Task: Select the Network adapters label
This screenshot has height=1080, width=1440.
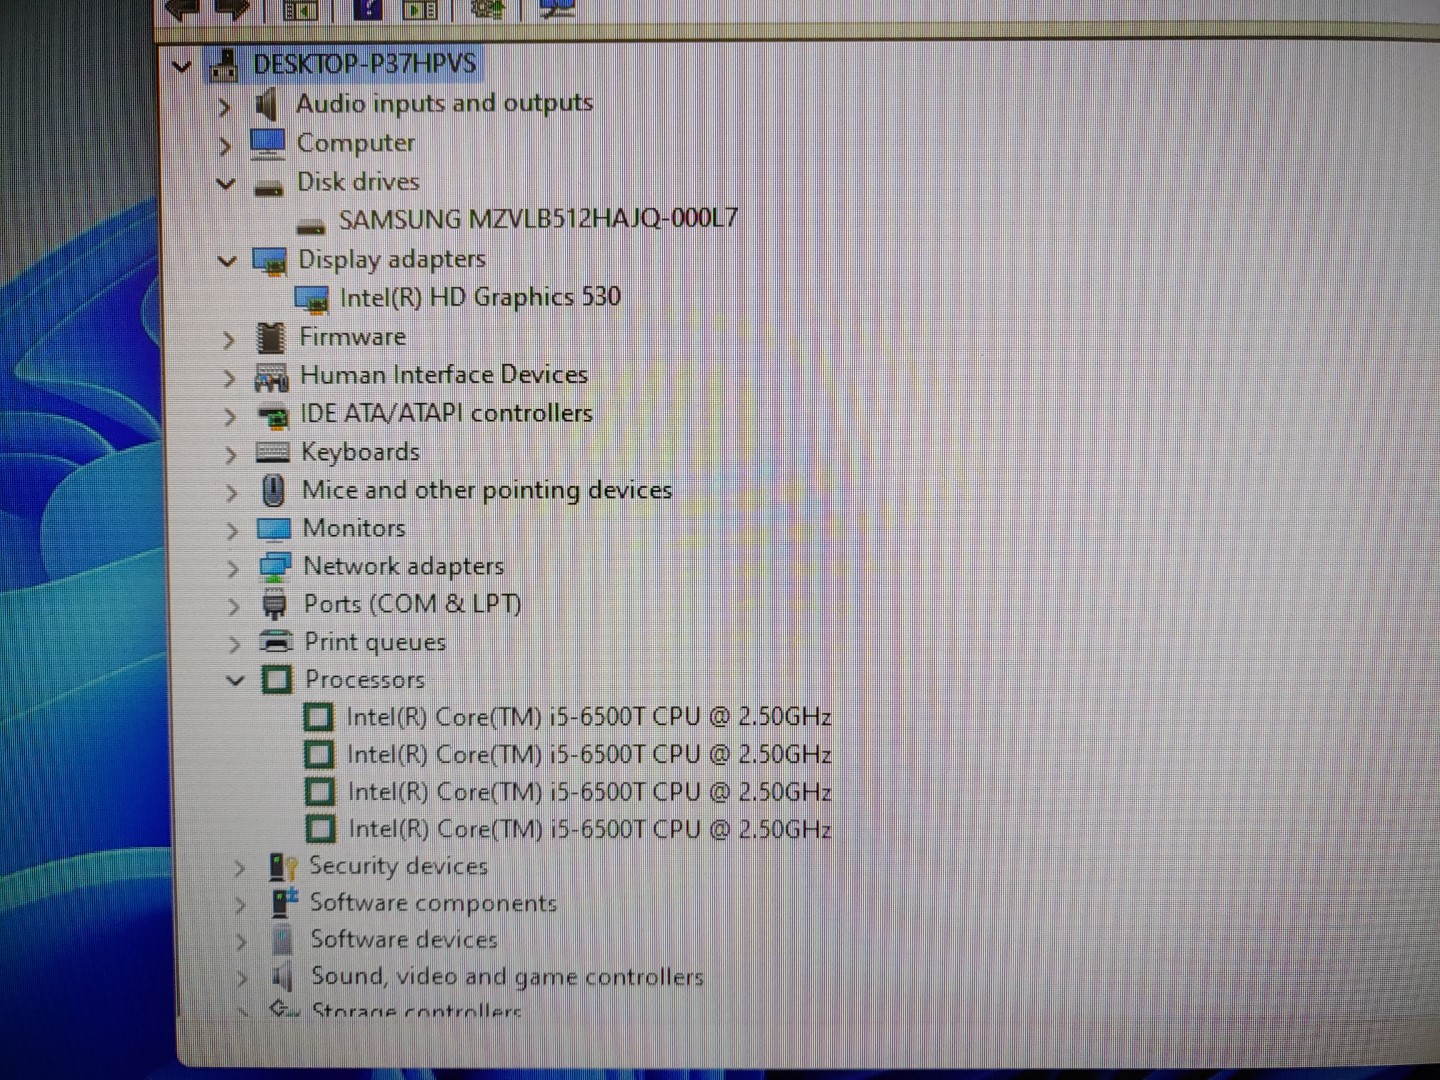Action: 404,567
